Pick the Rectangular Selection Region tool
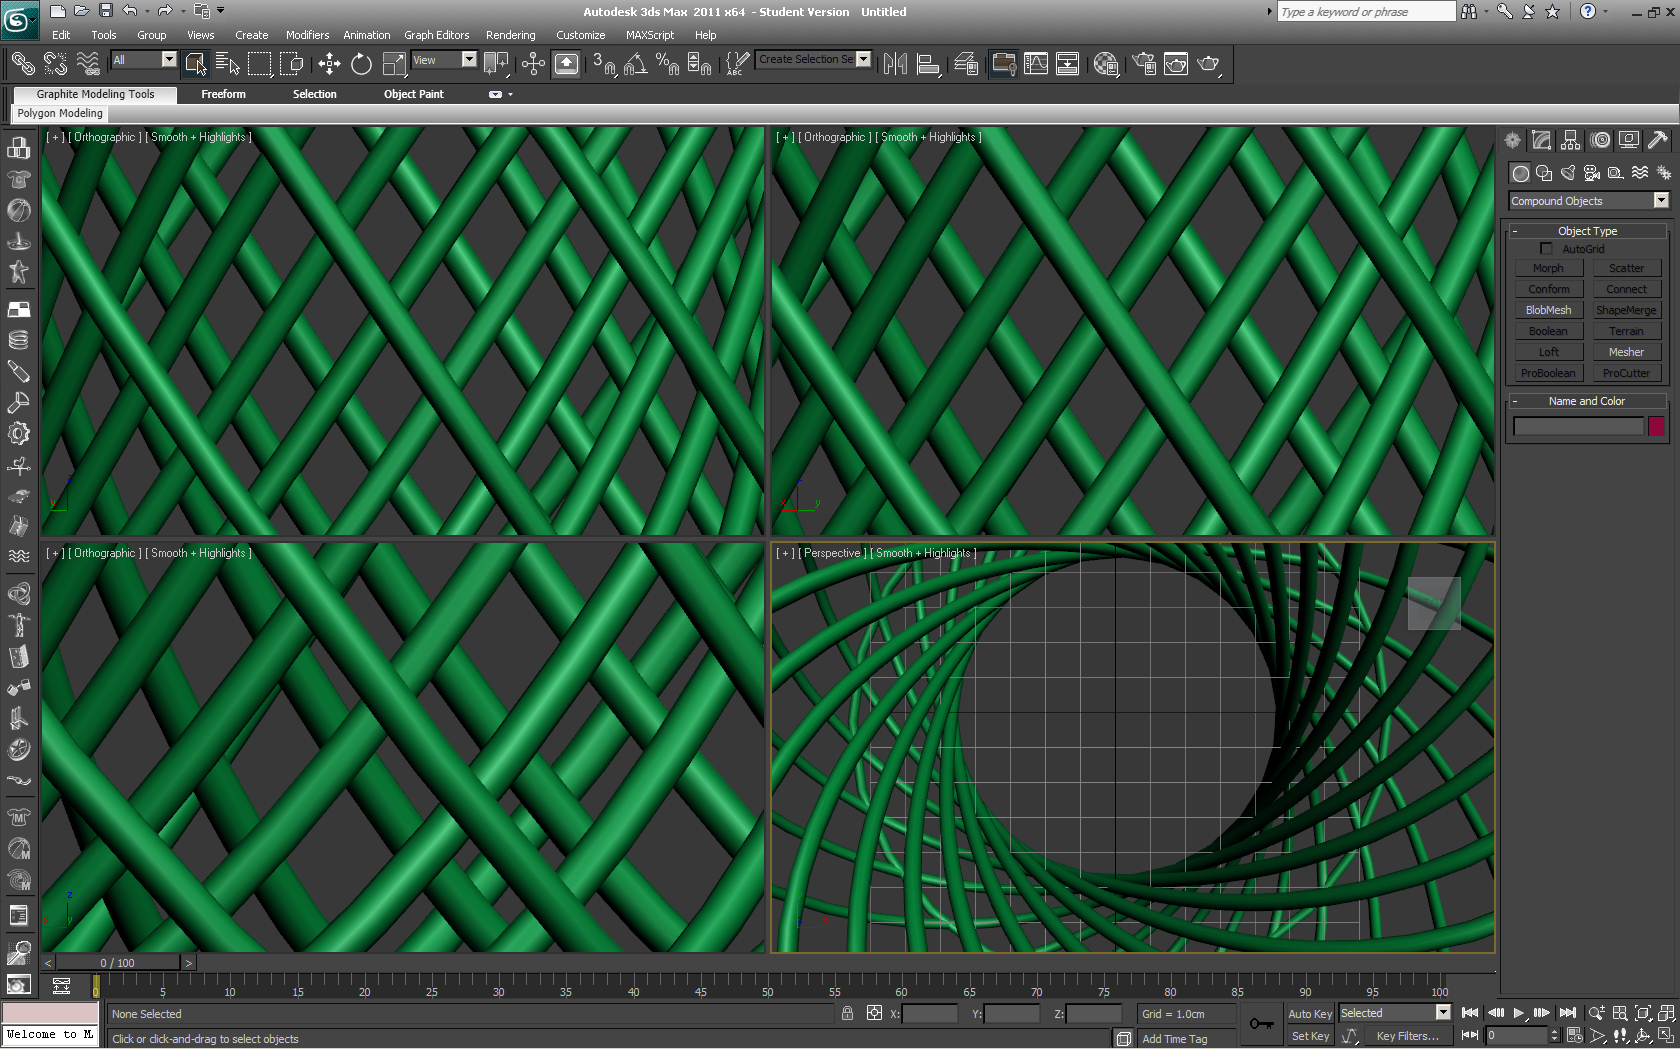1680x1050 pixels. pos(260,64)
